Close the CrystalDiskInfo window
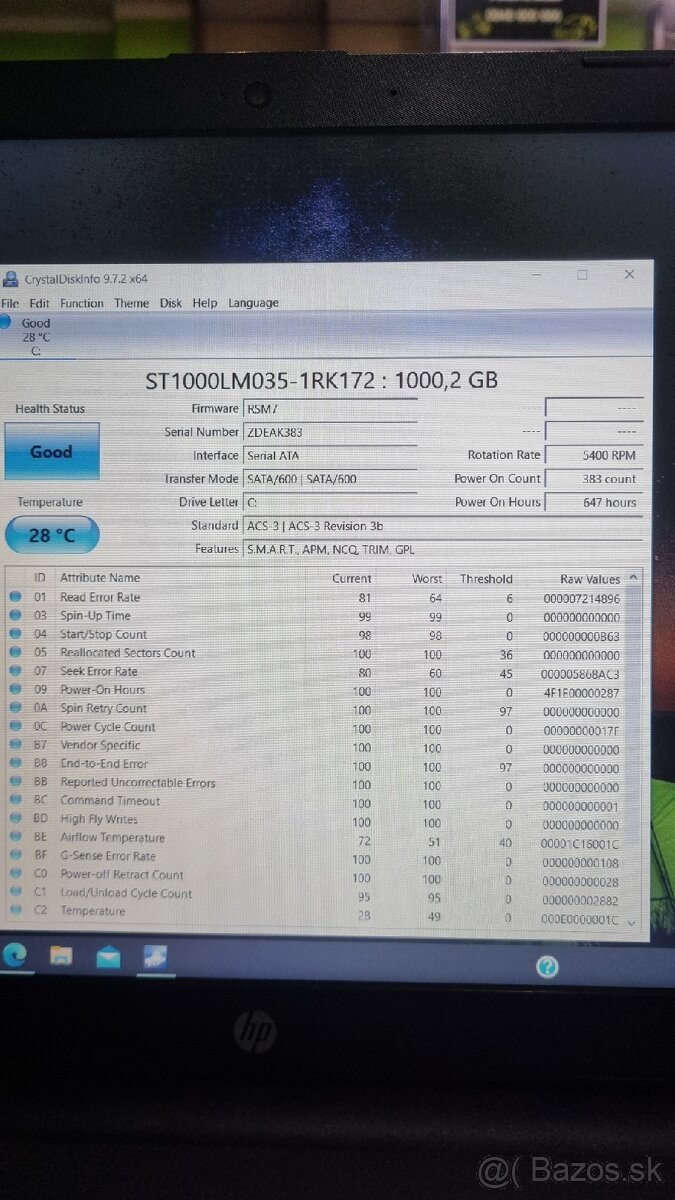 [x=629, y=275]
